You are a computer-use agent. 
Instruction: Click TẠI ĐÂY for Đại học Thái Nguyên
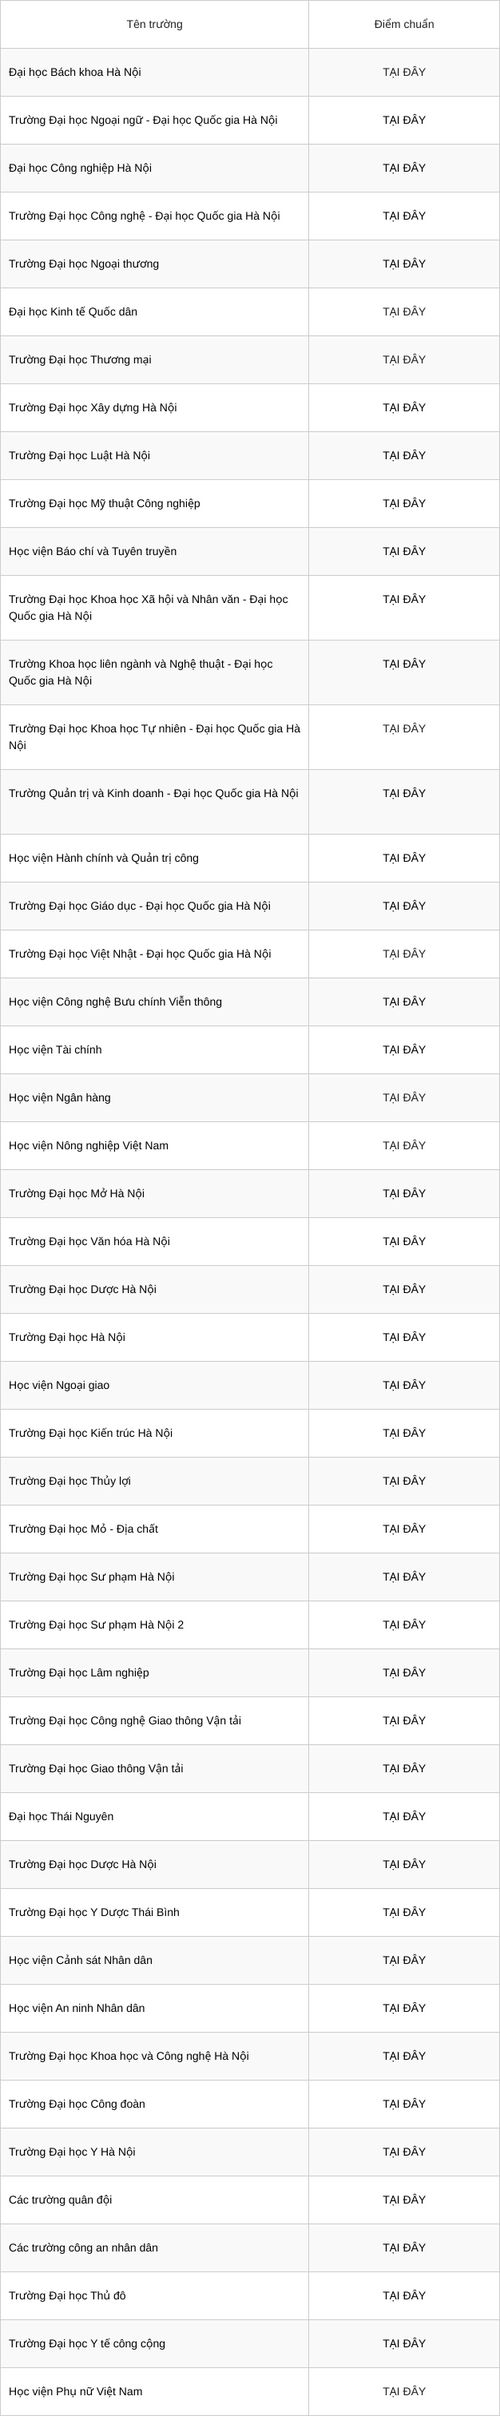click(404, 1817)
